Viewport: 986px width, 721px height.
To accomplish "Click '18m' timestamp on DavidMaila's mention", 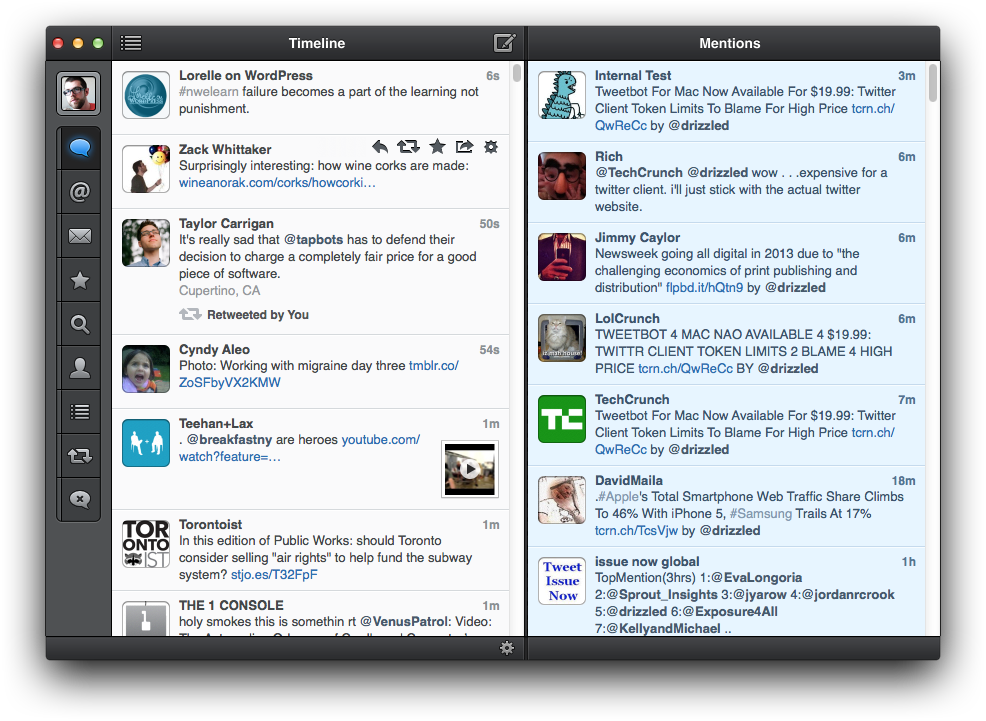I will [x=904, y=481].
